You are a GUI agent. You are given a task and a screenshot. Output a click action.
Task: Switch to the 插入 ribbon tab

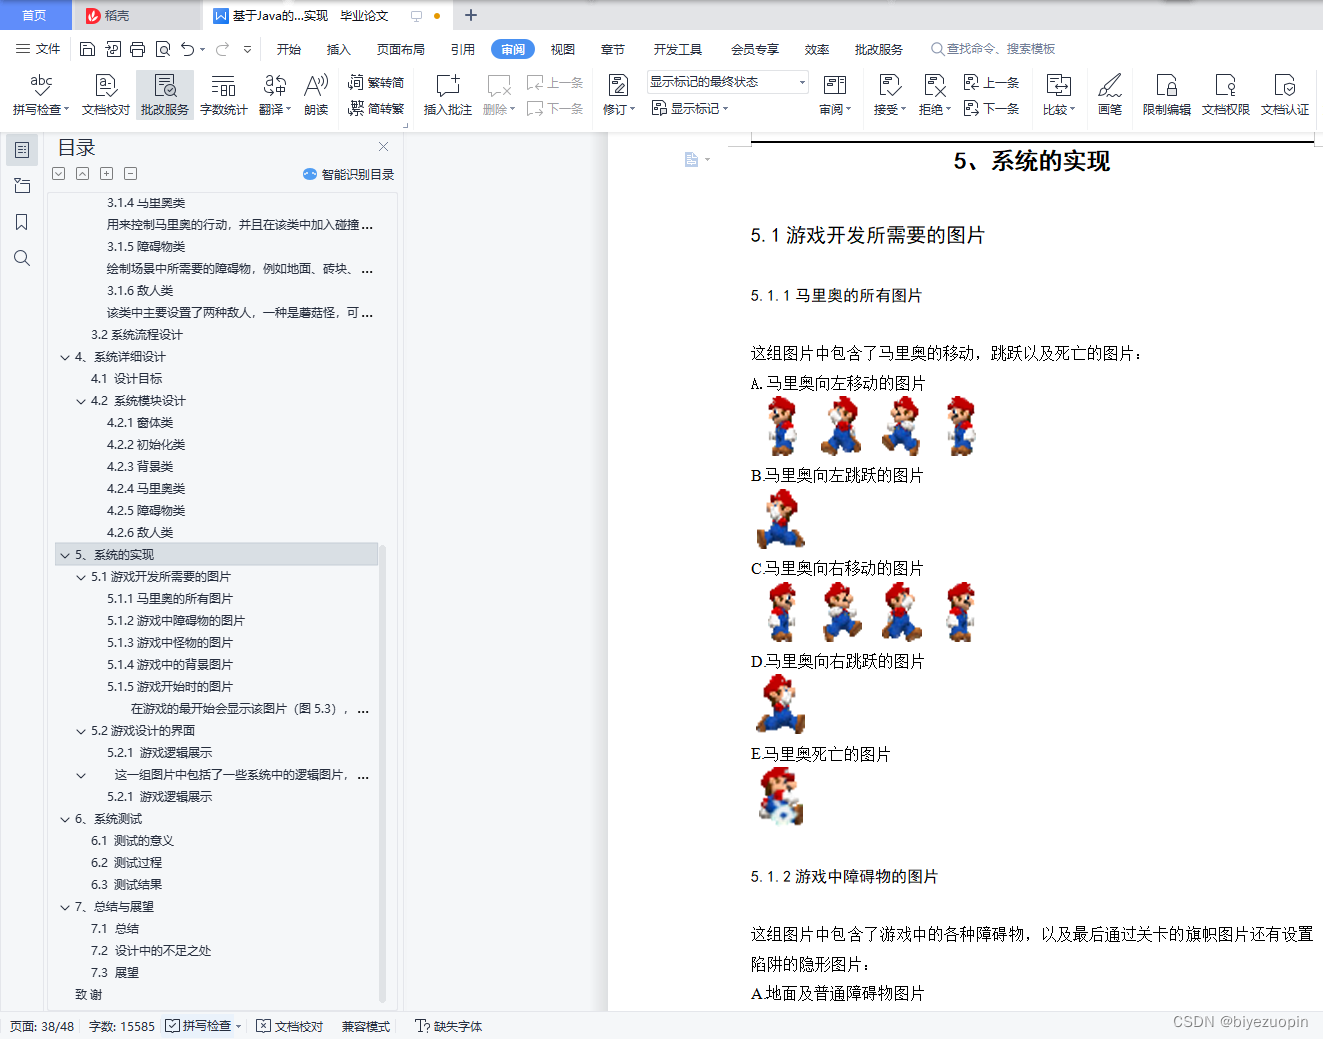point(339,49)
